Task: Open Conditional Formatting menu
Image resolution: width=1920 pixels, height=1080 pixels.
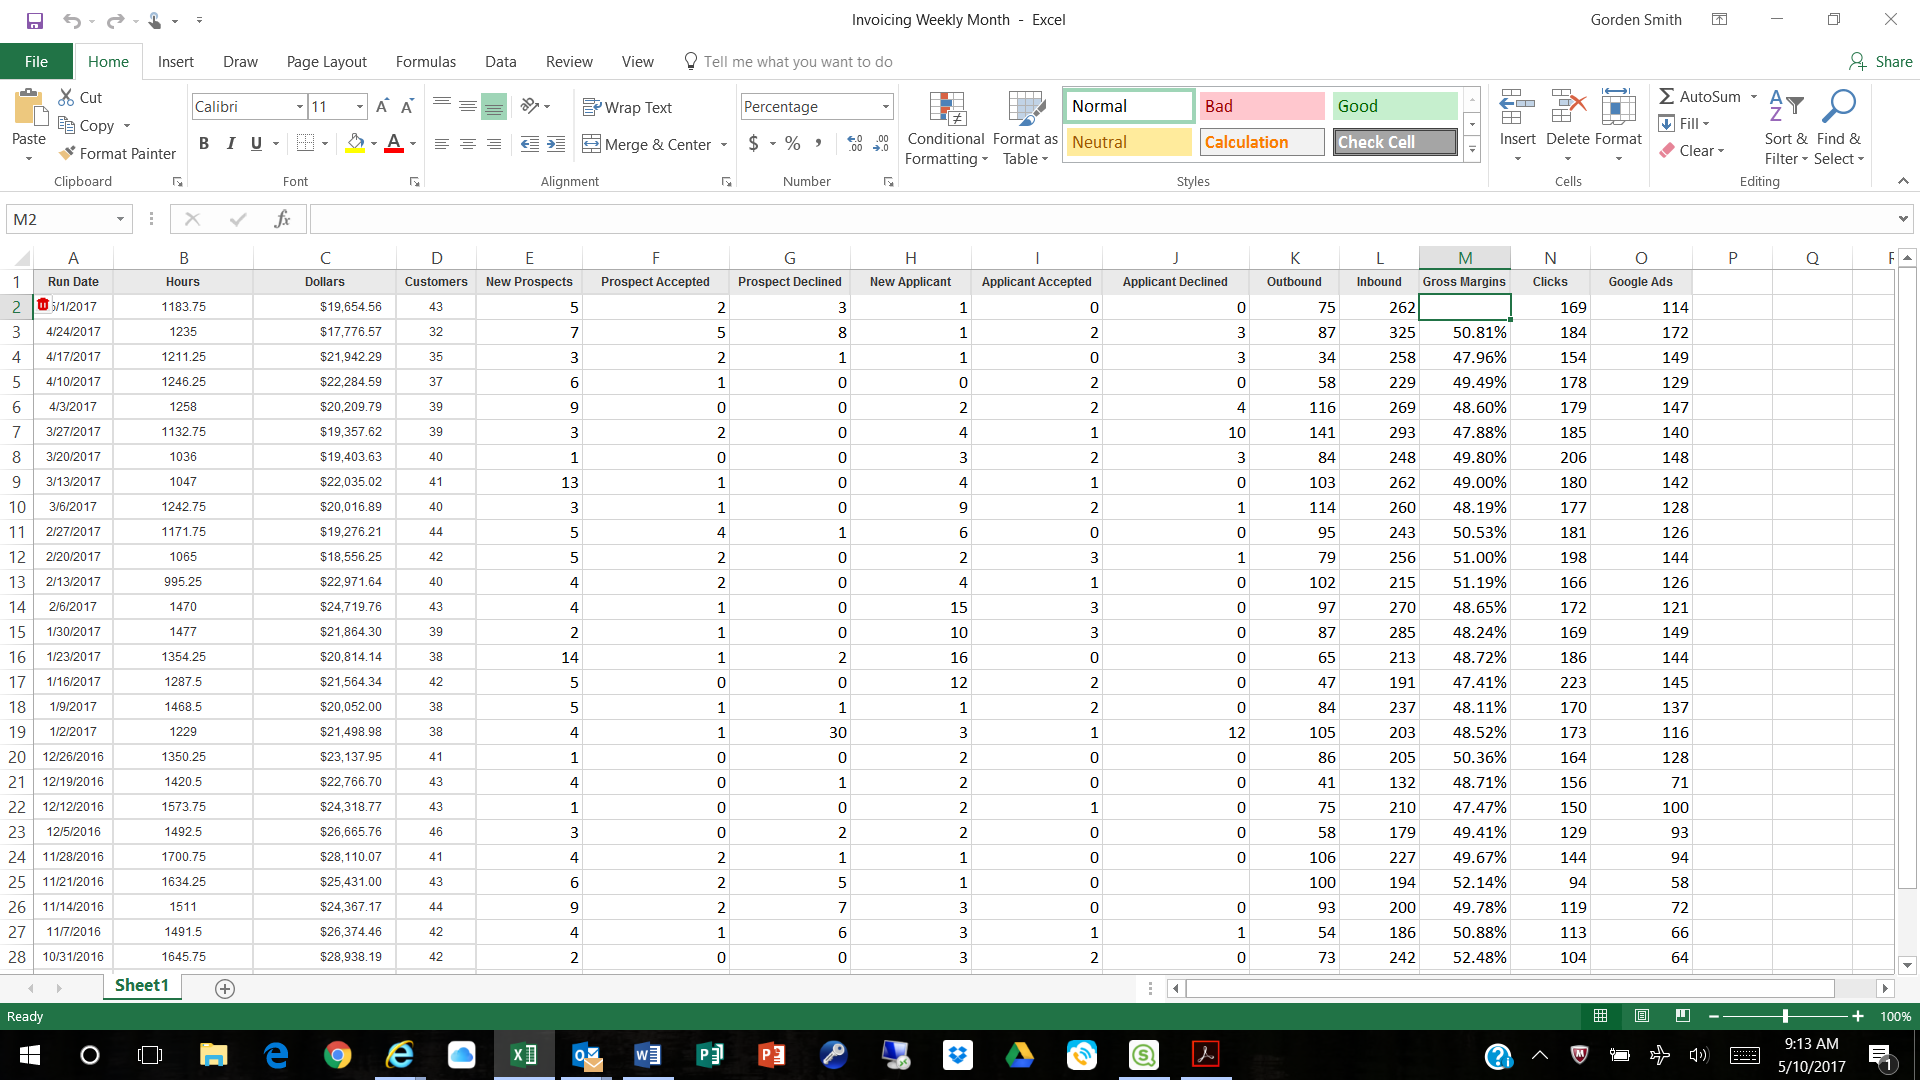Action: 945,128
